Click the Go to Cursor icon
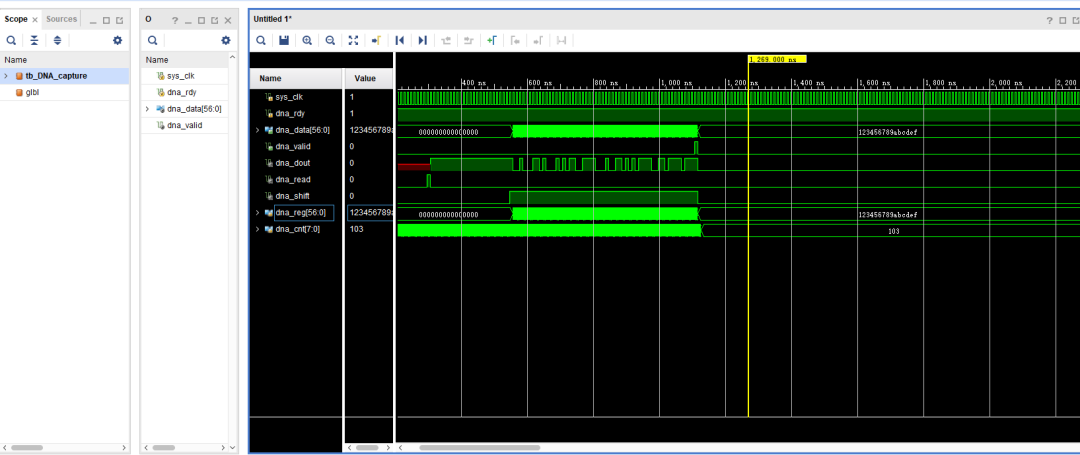The width and height of the screenshot is (1080, 455). [377, 40]
